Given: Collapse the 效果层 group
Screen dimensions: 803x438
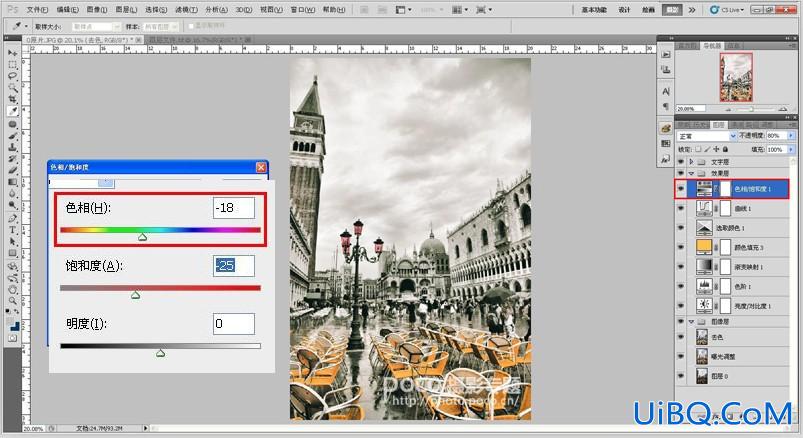Looking at the screenshot, I should [x=691, y=173].
